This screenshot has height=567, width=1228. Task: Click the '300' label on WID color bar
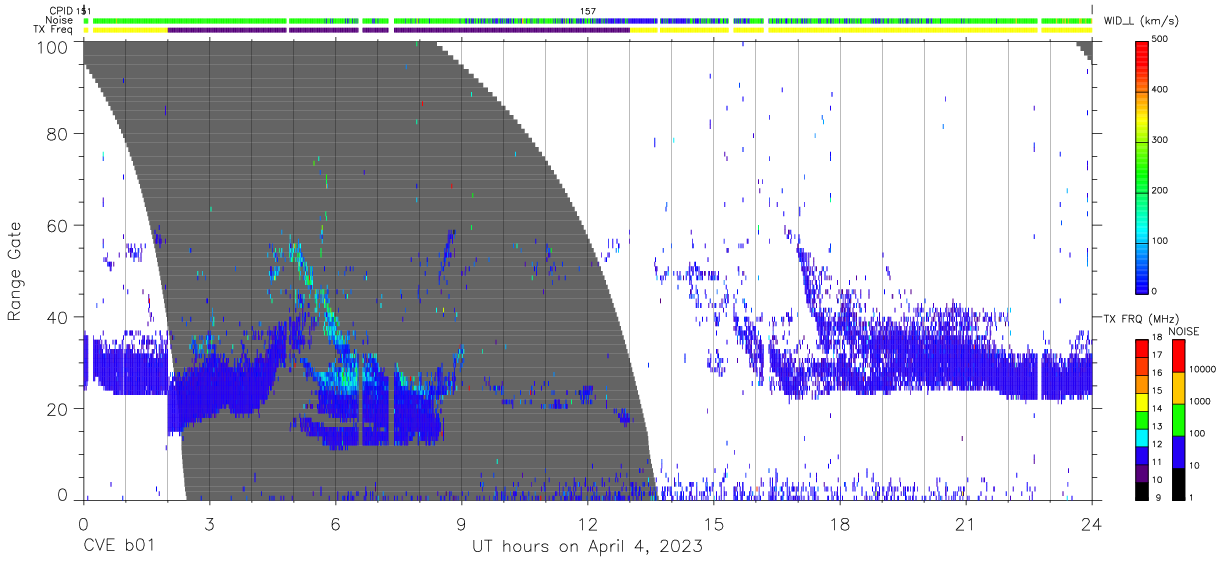coord(1161,140)
